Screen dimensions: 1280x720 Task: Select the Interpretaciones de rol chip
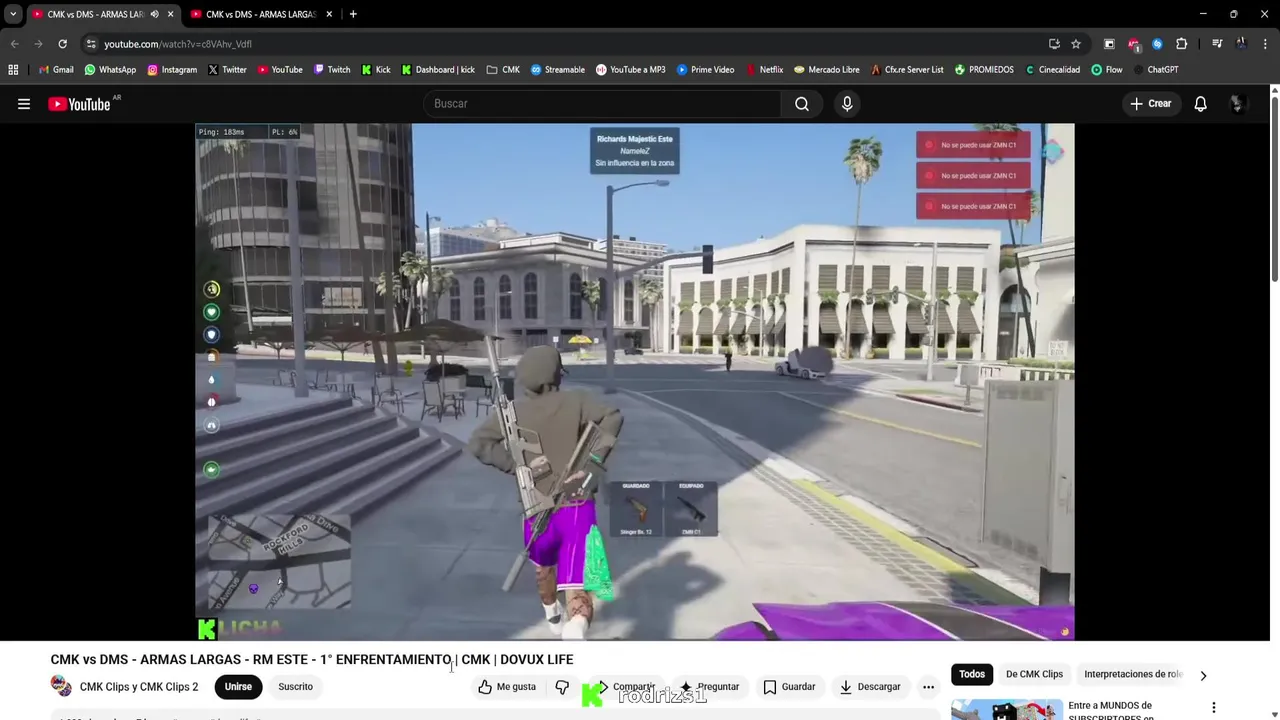pyautogui.click(x=1133, y=674)
